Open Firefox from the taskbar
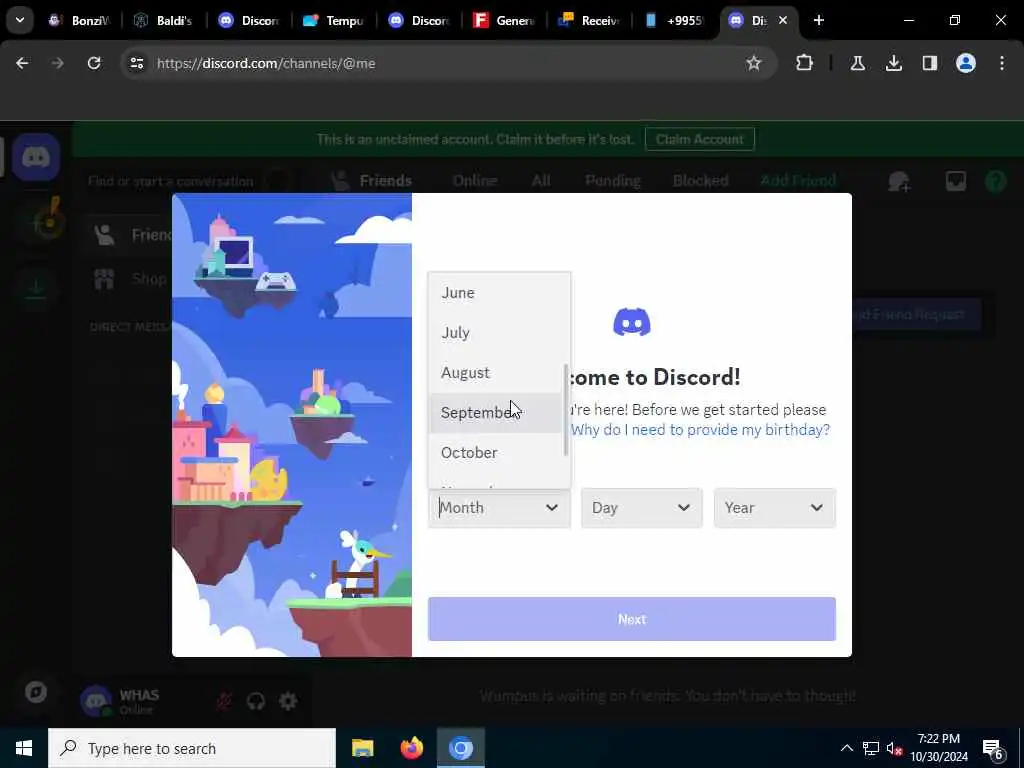Image resolution: width=1024 pixels, height=768 pixels. point(411,748)
